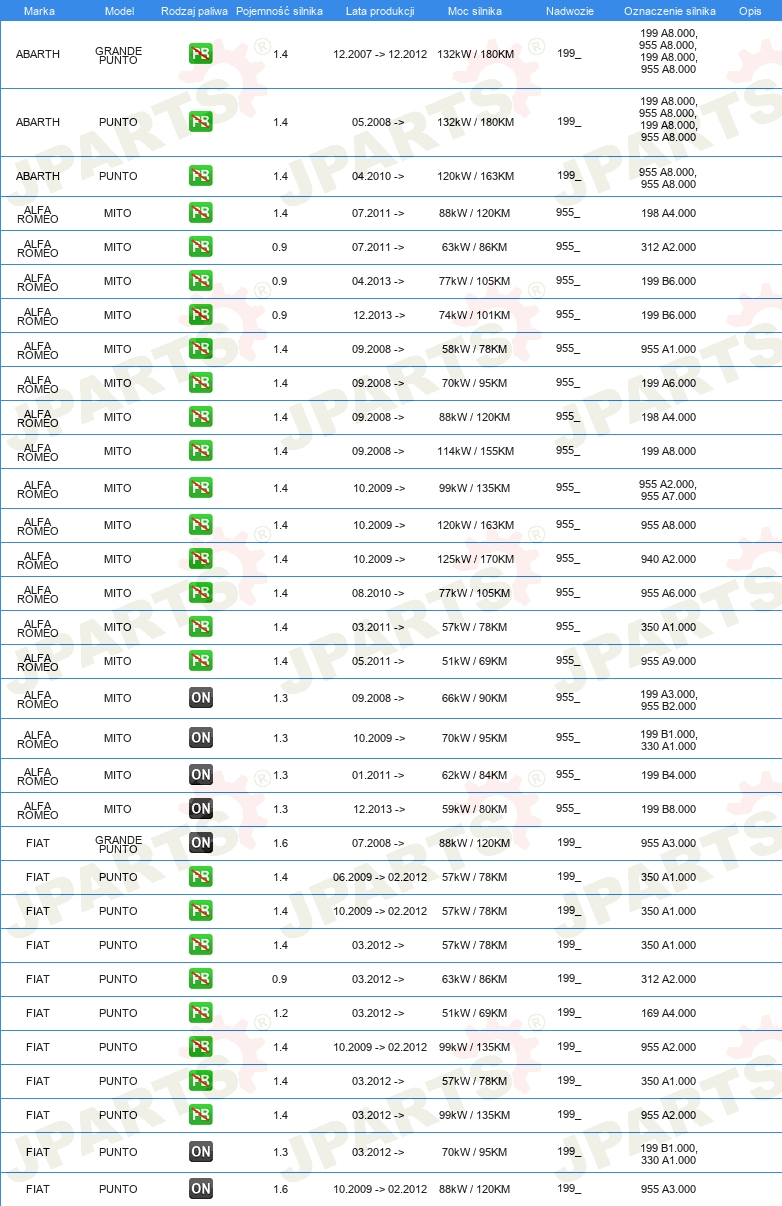The image size is (782, 1206).
Task: Click petrol icon in Mito 125kW / 170KM row
Action: [x=201, y=559]
